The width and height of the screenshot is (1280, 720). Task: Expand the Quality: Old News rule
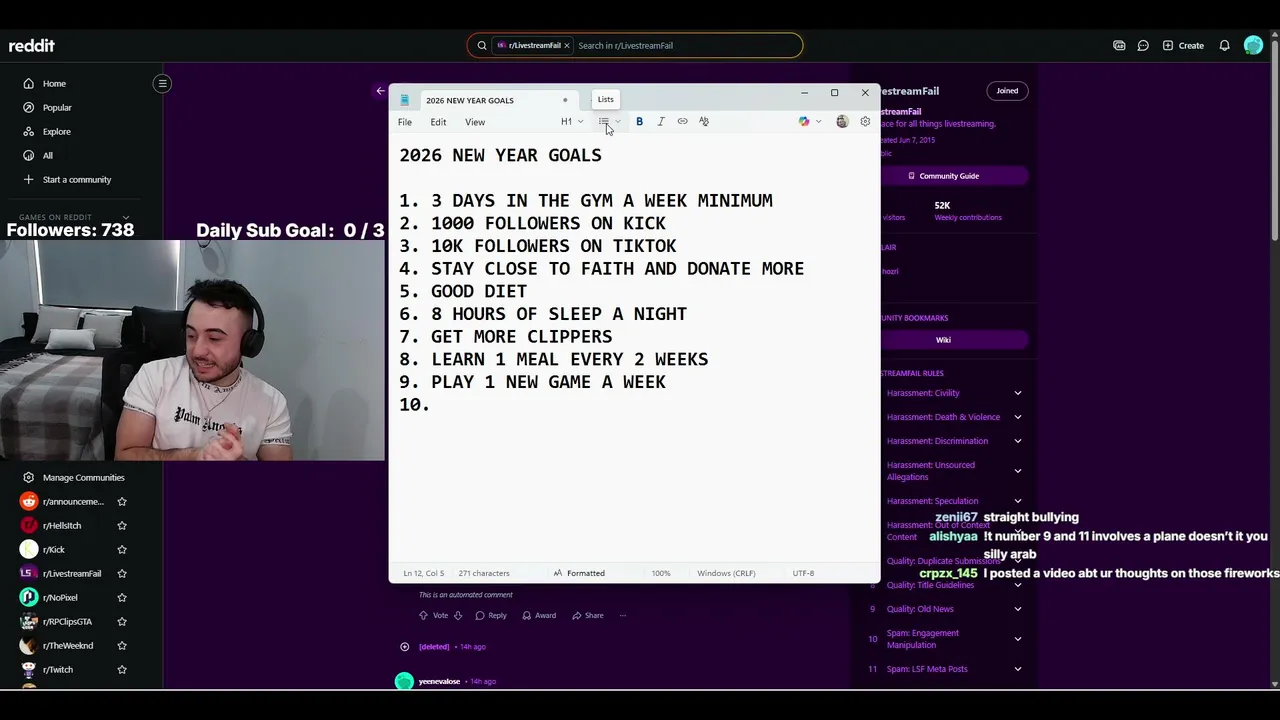(1018, 609)
